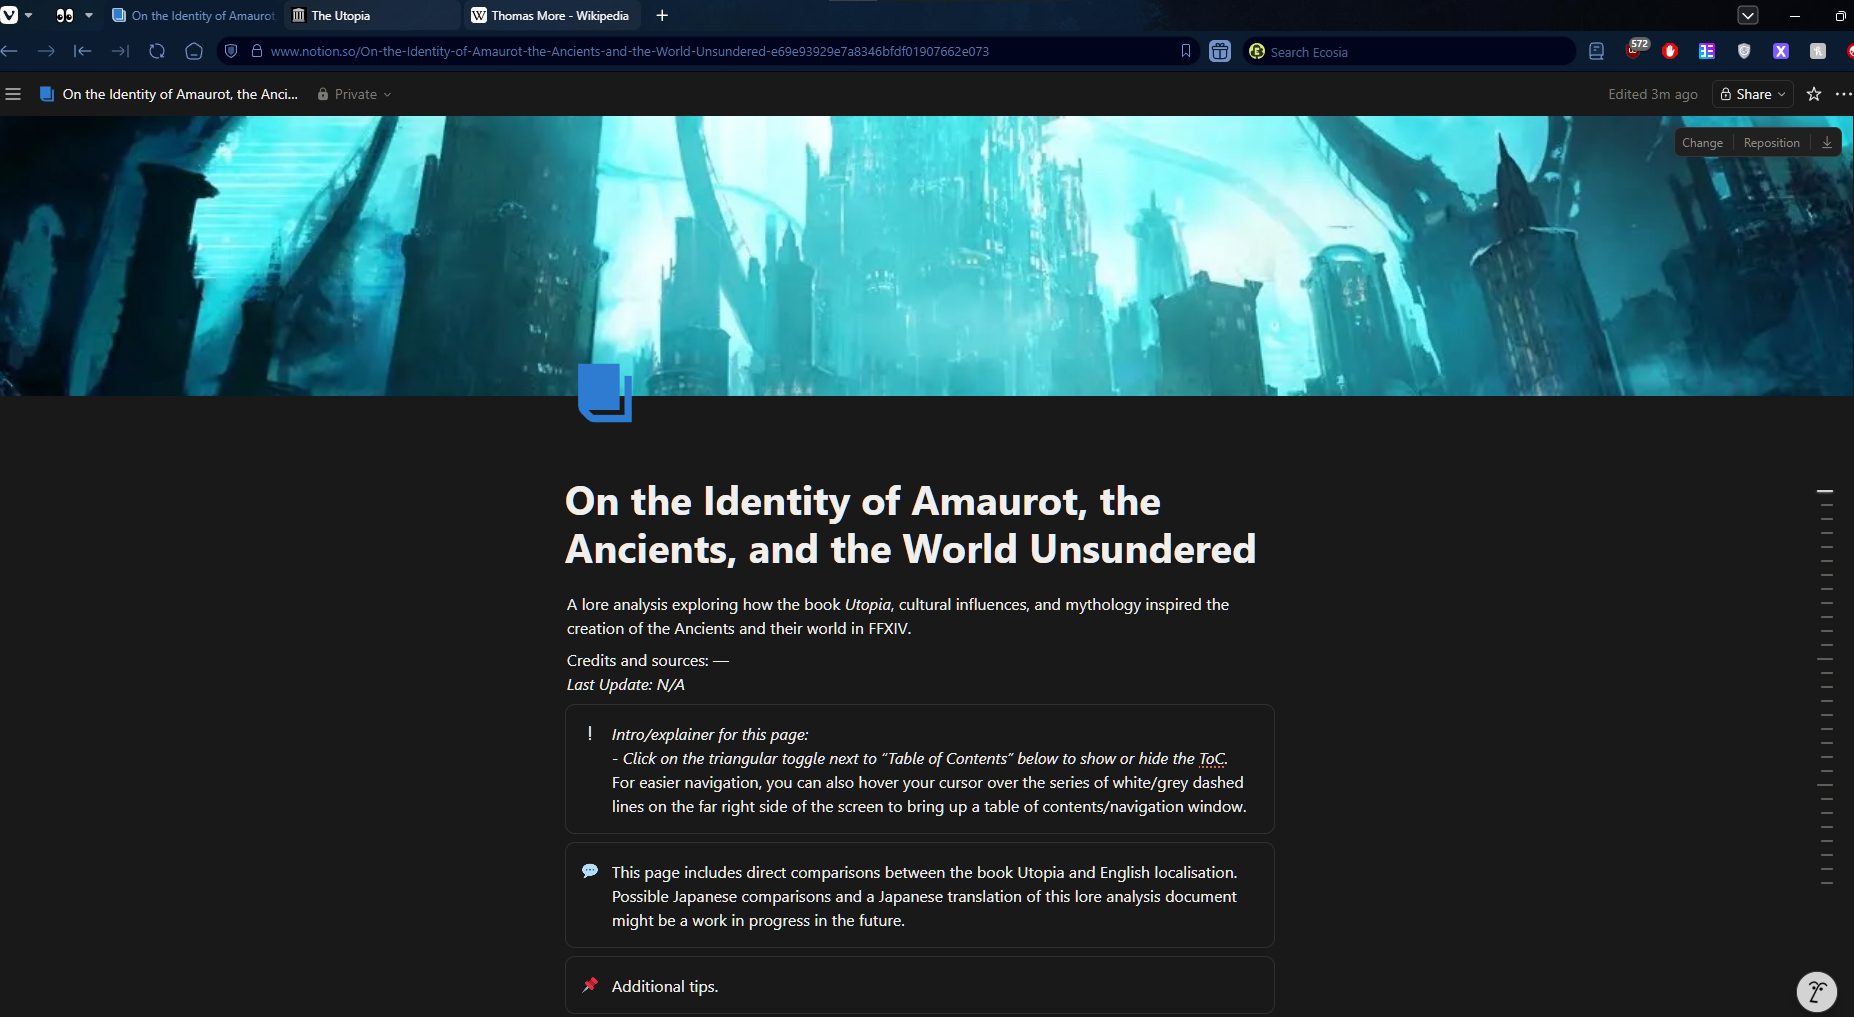Open the Notion sidebar hamburger menu
The image size is (1854, 1017).
tap(13, 94)
